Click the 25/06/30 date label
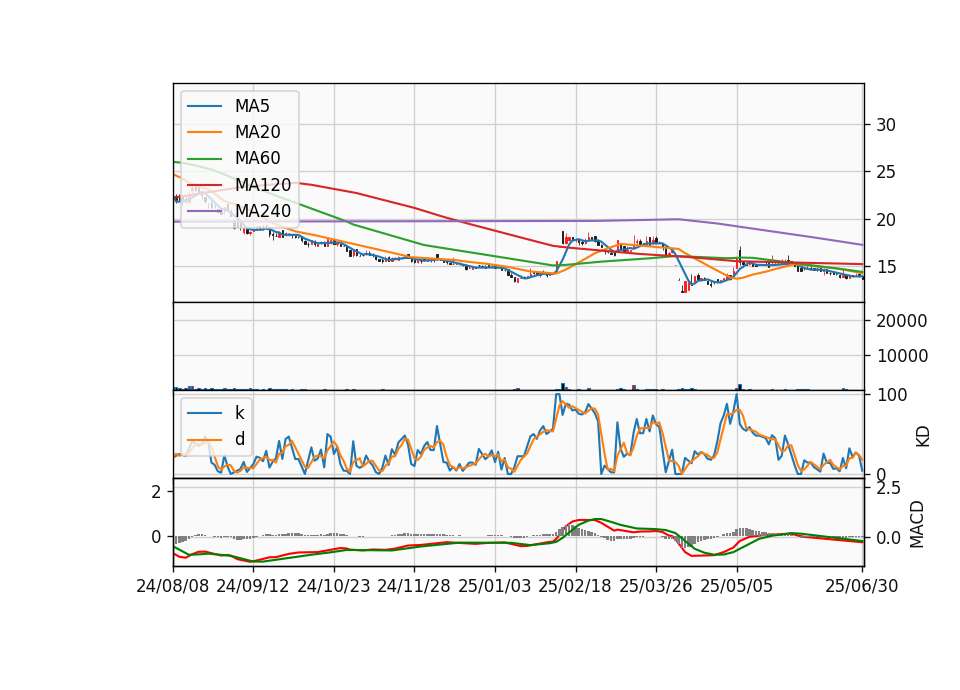This screenshot has width=960, height=690. pos(862,586)
